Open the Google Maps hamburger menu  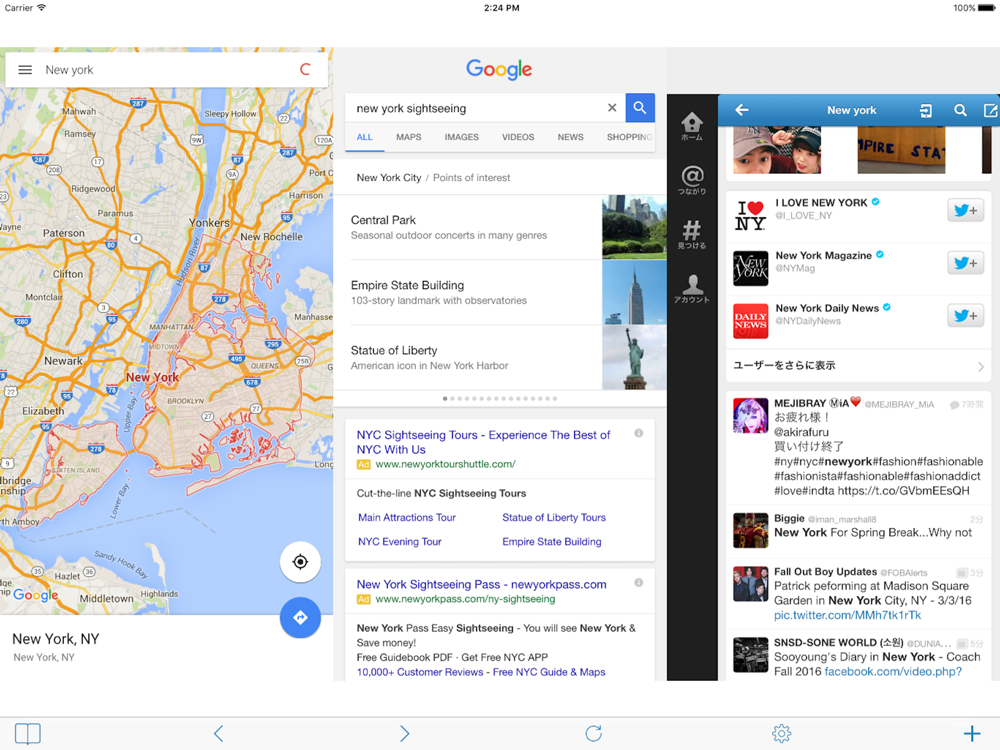25,70
